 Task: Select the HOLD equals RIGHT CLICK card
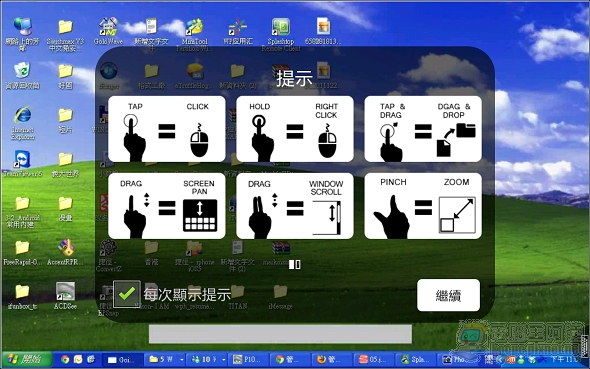tap(295, 129)
